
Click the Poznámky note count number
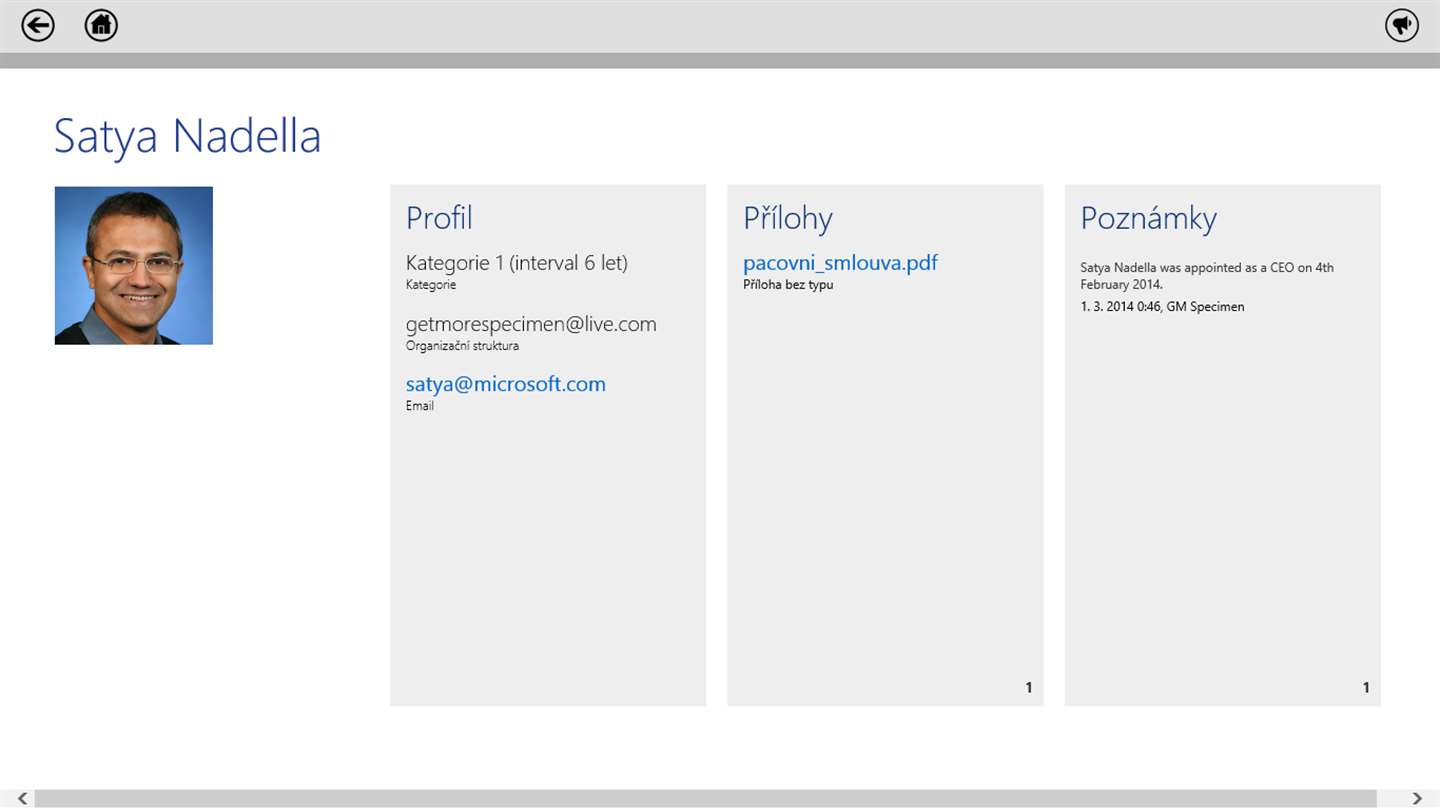(1366, 687)
